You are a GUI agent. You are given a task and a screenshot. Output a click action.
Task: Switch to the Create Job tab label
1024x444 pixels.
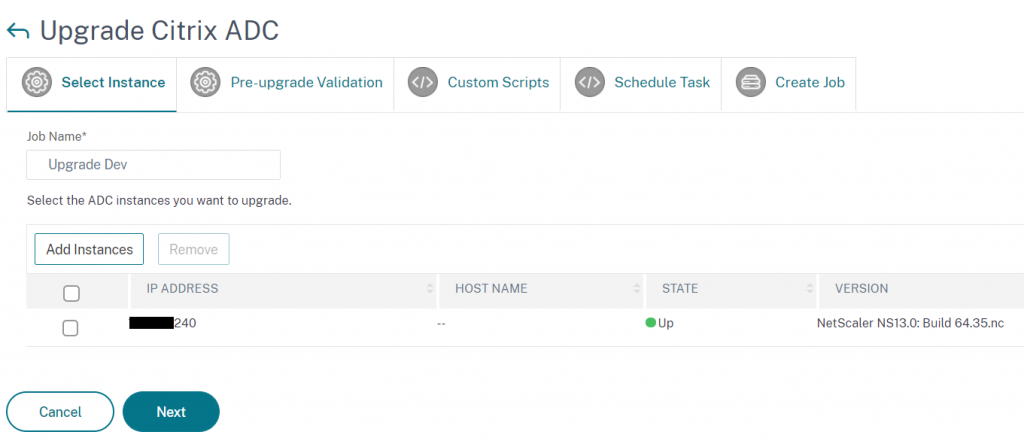pyautogui.click(x=810, y=82)
